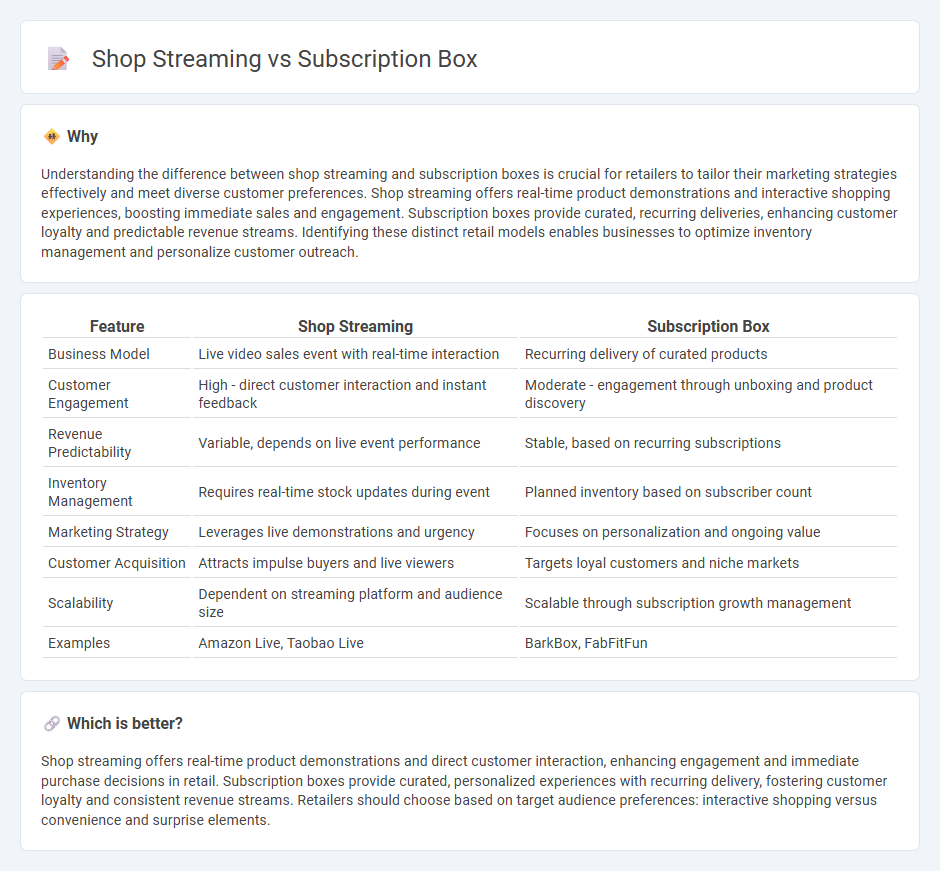Viewport: 940px width, 871px height.
Task: Click the Shop Streaming column header
Action: point(355,326)
